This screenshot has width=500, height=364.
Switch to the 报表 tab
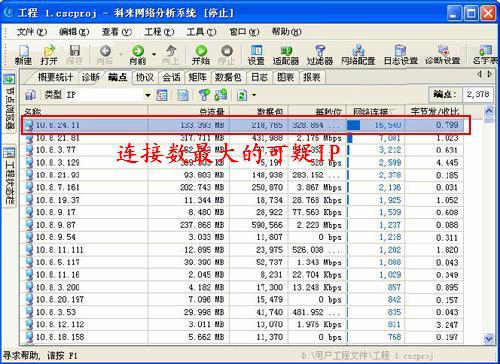coord(311,78)
